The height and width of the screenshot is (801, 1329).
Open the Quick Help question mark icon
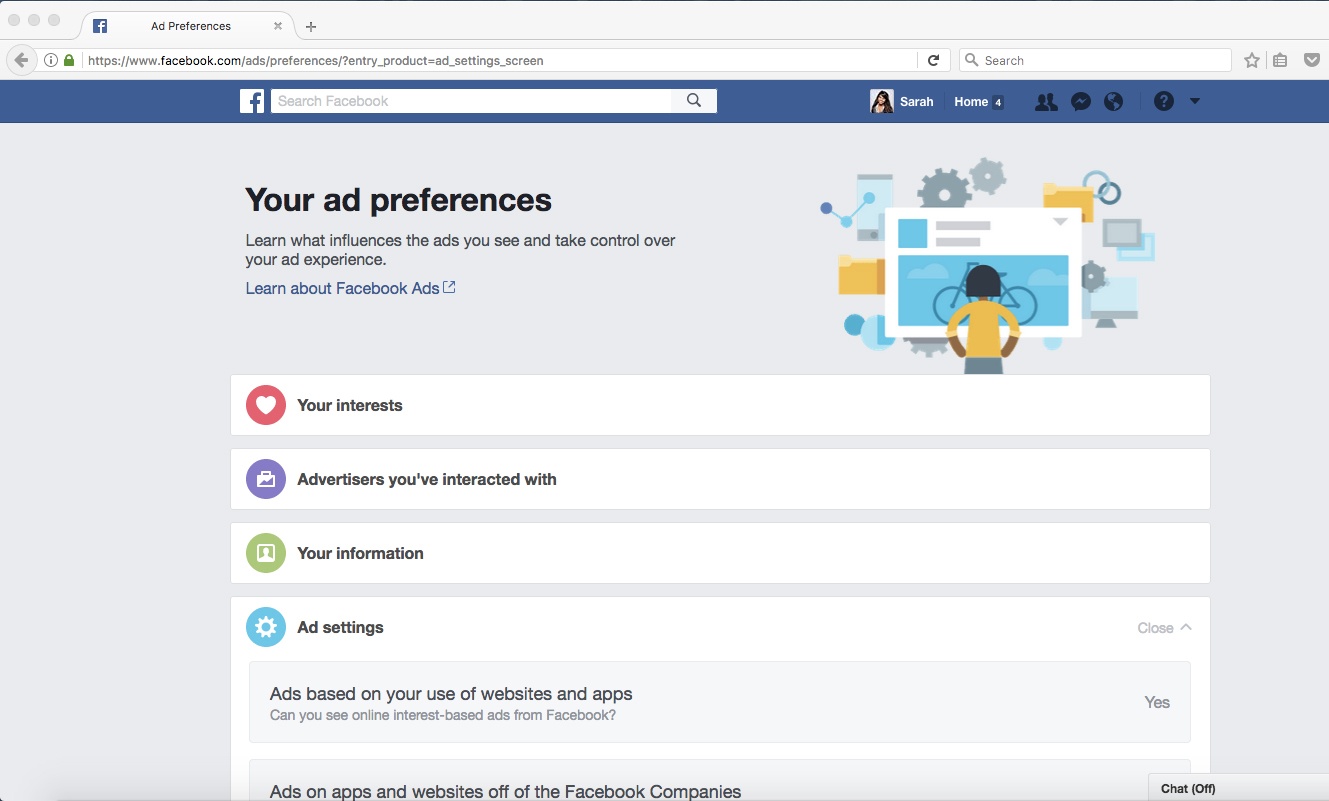tap(1163, 101)
